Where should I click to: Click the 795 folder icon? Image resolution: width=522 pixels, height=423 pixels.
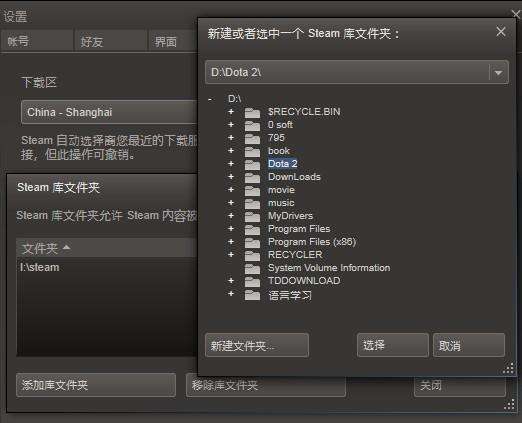pyautogui.click(x=252, y=139)
